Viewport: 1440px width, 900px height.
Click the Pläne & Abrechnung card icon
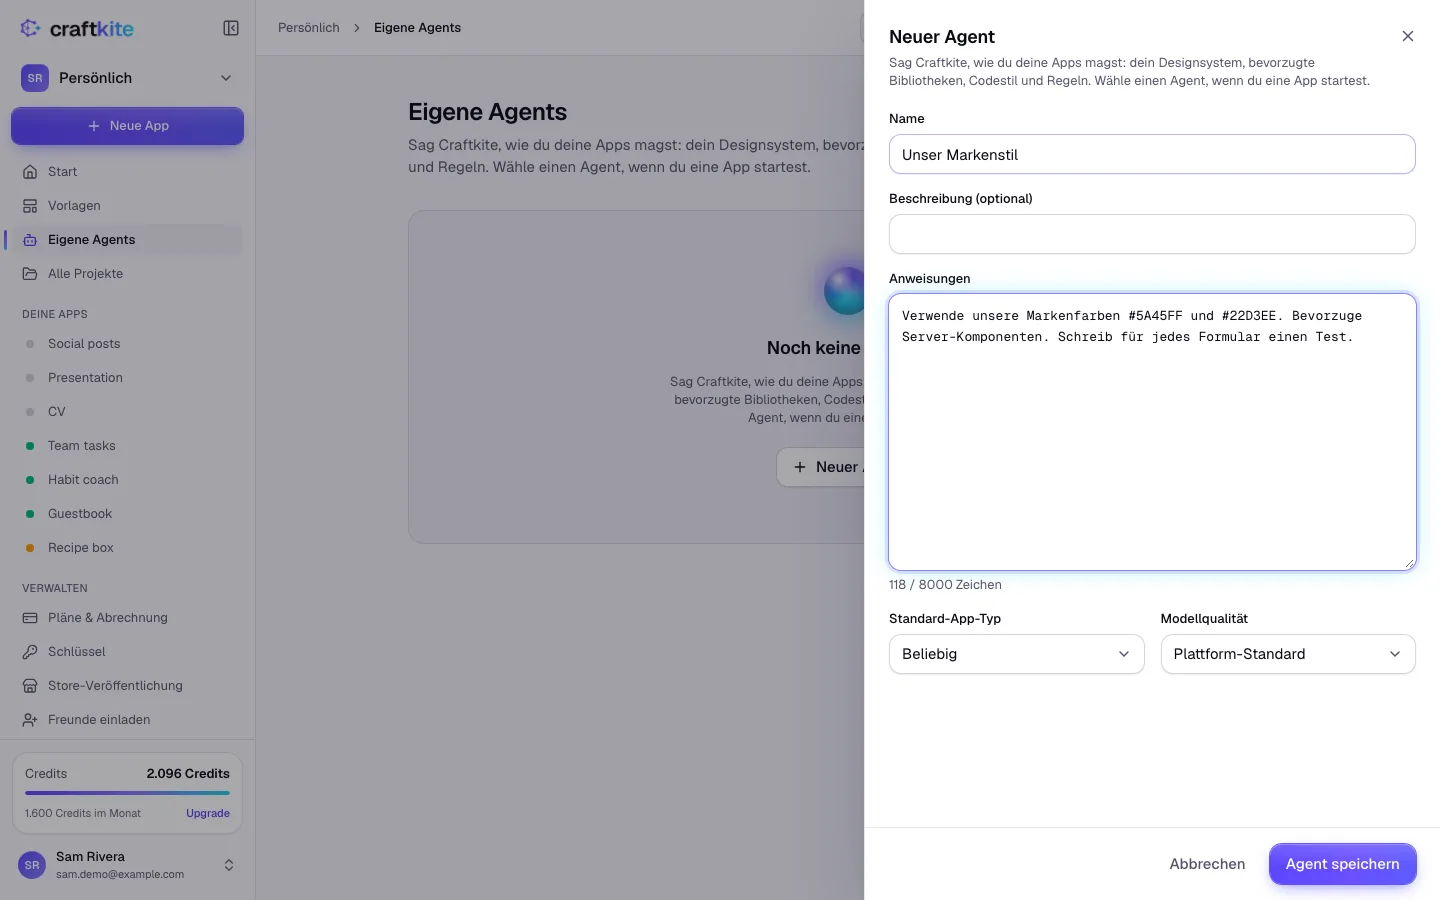(30, 618)
